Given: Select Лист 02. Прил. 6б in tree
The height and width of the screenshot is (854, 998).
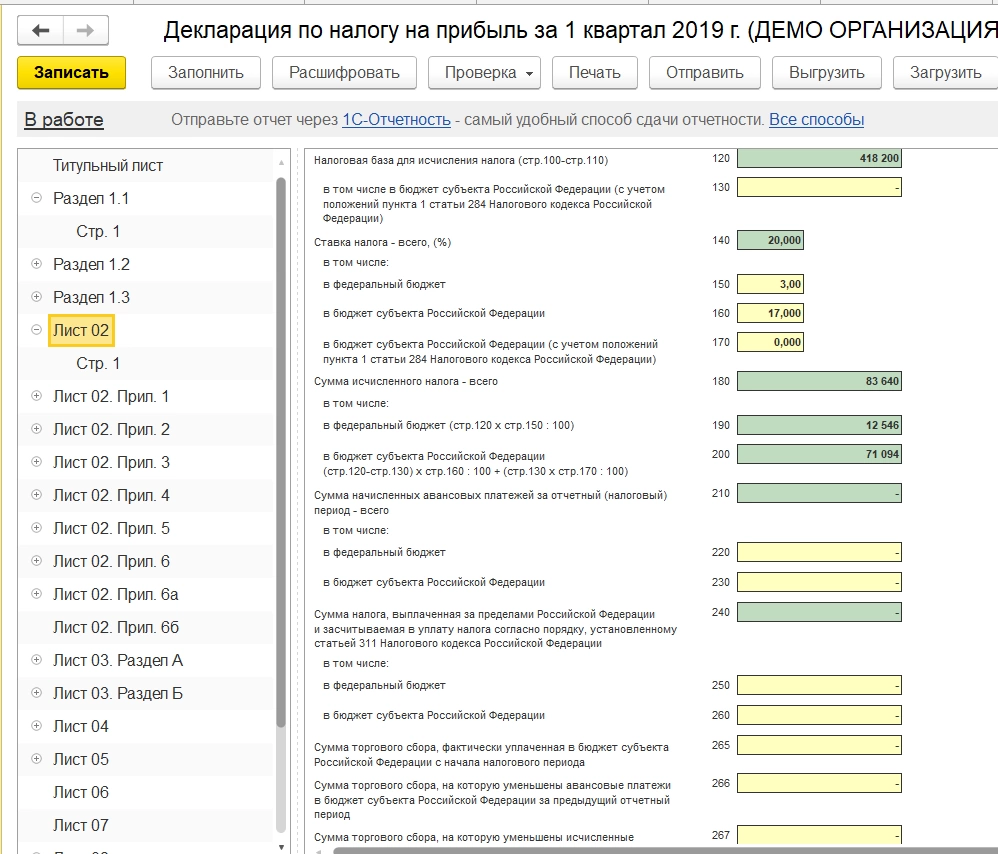Looking at the screenshot, I should 116,627.
